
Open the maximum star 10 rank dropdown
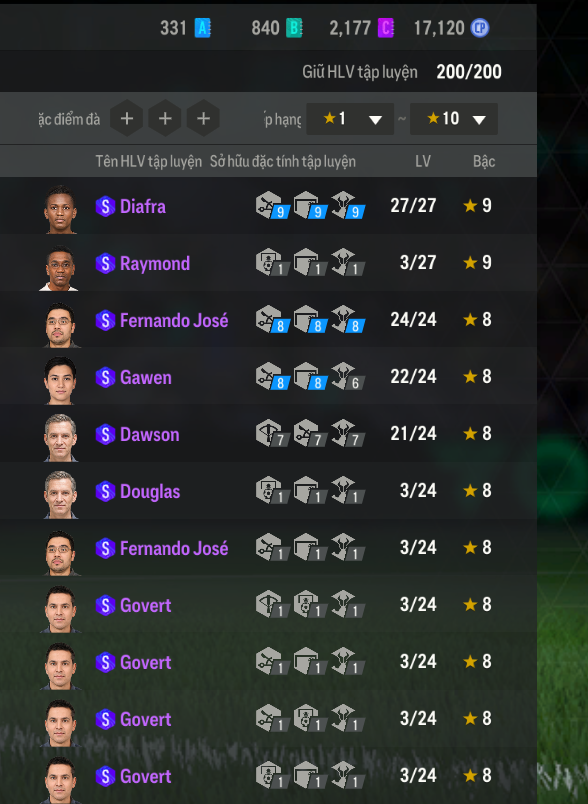click(x=454, y=119)
